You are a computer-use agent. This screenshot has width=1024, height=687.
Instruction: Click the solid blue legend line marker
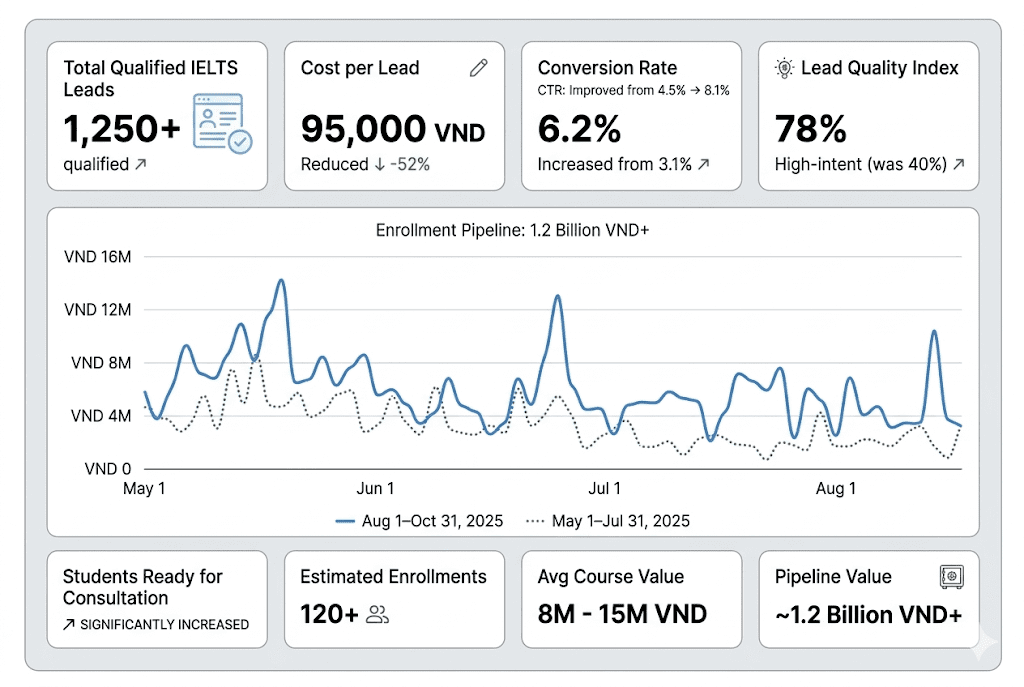(x=345, y=521)
